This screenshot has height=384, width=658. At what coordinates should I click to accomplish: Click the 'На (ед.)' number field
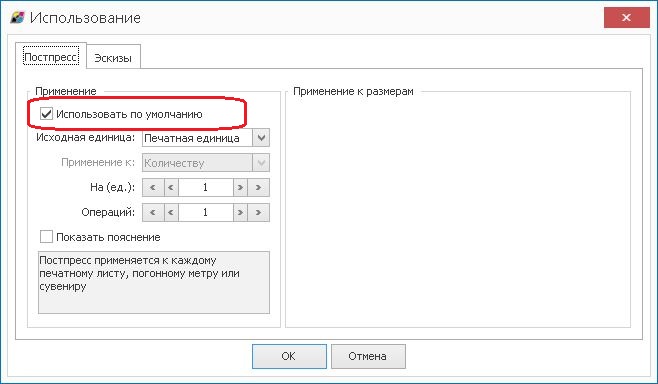206,188
